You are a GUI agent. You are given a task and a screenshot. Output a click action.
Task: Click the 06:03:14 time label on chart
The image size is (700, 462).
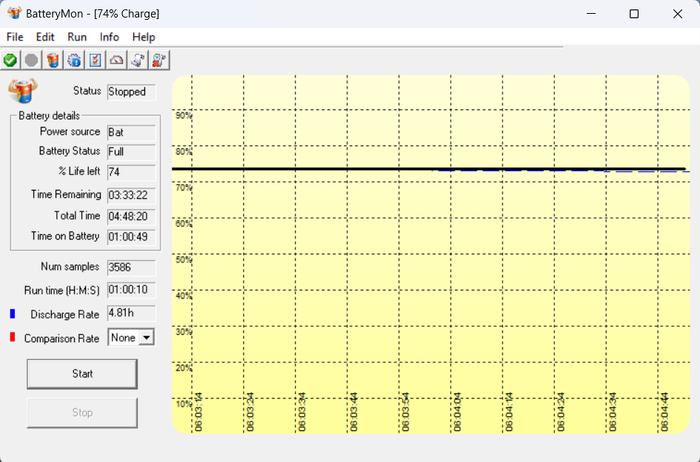pos(199,412)
